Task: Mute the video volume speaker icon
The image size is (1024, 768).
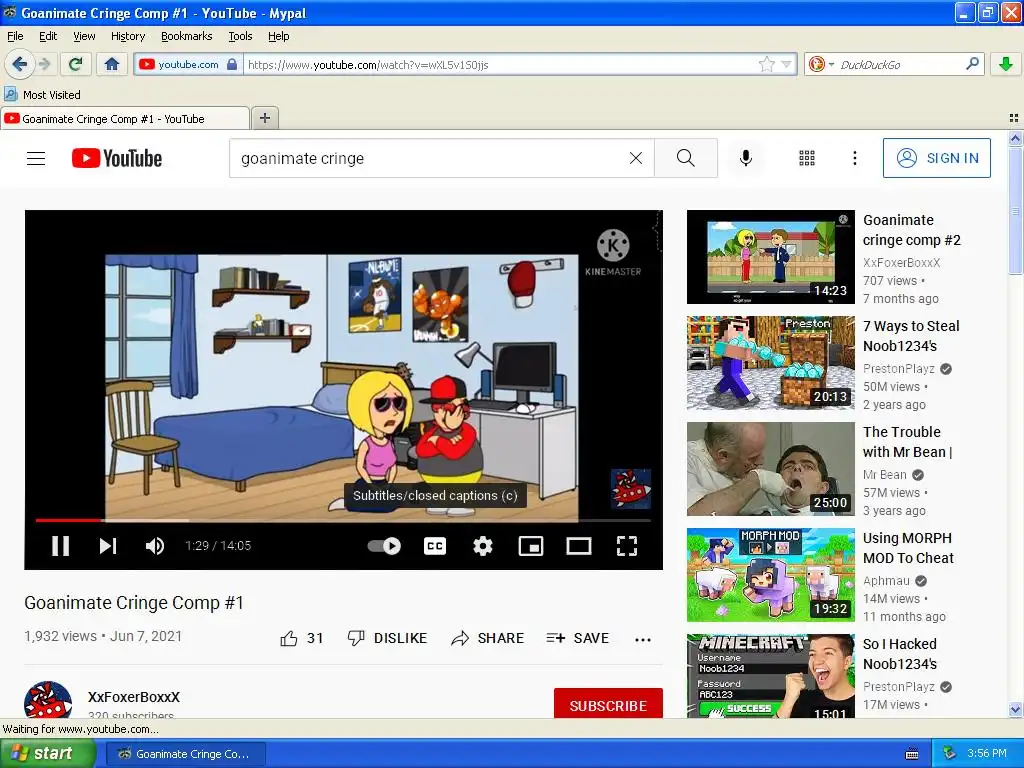Action: (155, 546)
